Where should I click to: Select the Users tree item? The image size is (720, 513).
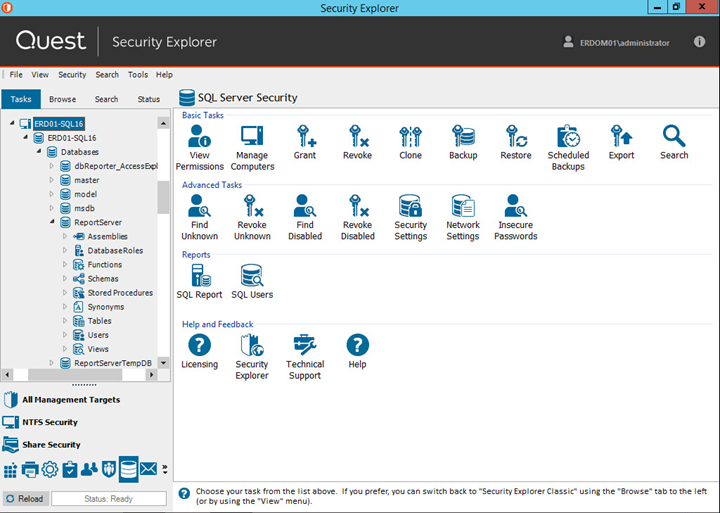[98, 335]
